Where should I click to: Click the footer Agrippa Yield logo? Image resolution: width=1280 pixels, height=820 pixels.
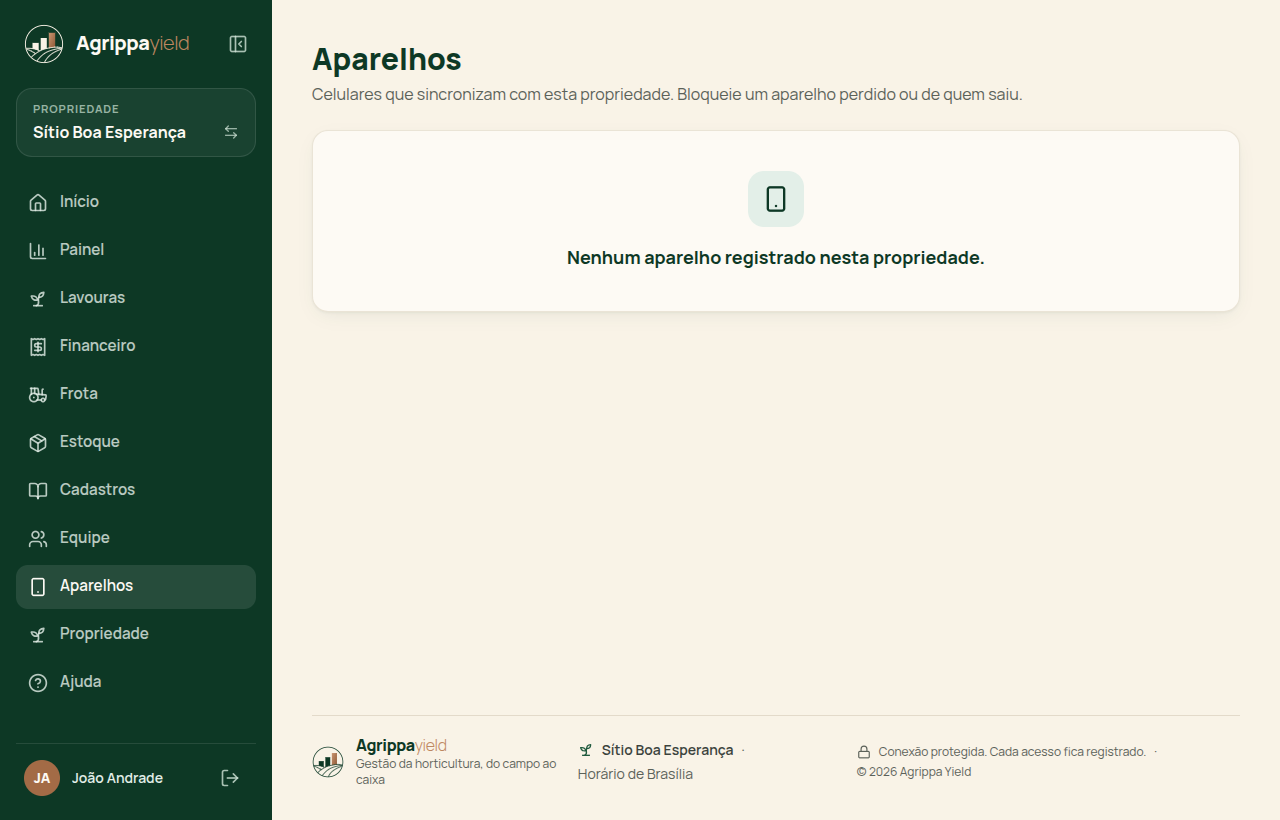[328, 762]
